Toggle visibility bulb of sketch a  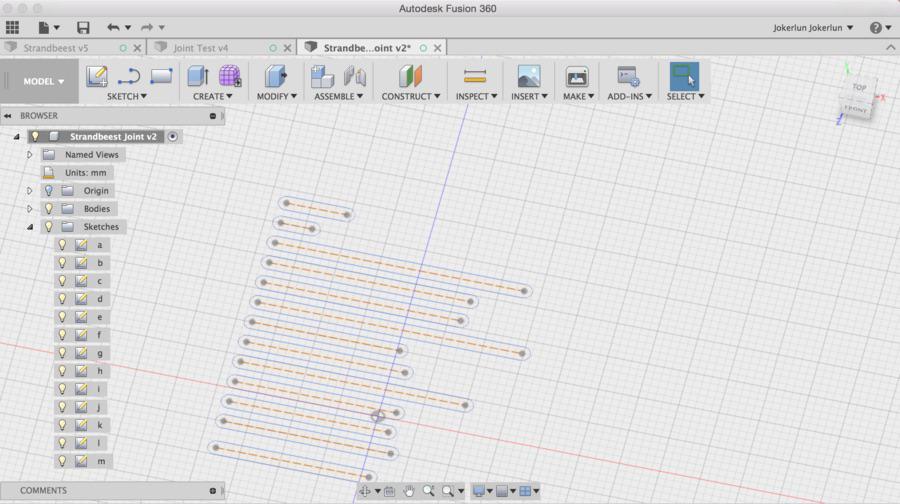pyautogui.click(x=62, y=245)
